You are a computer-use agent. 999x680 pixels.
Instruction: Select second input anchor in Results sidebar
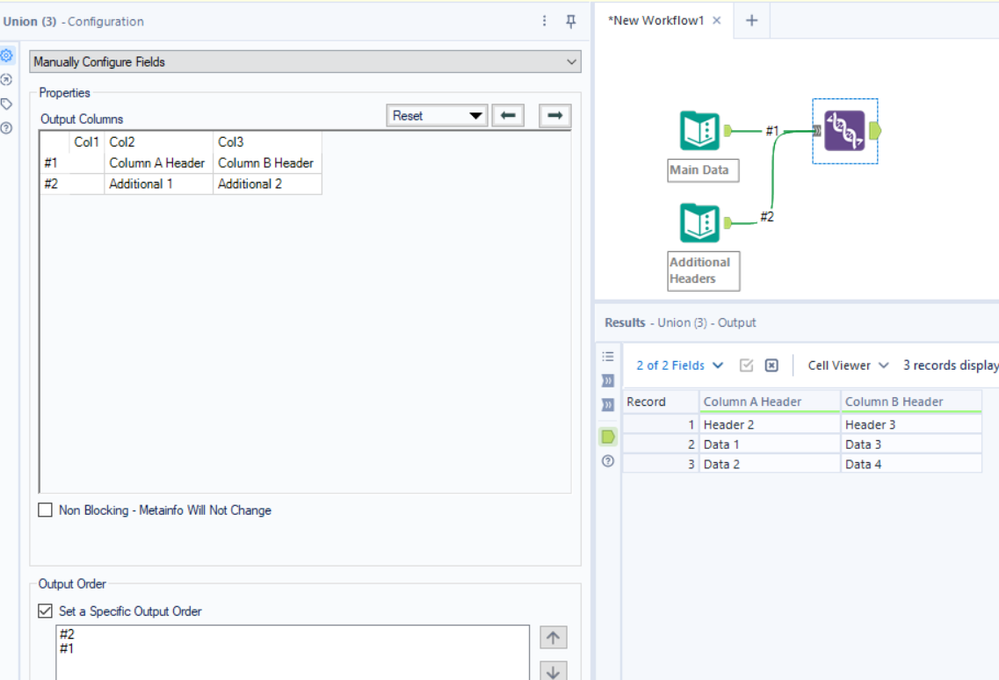click(x=608, y=405)
